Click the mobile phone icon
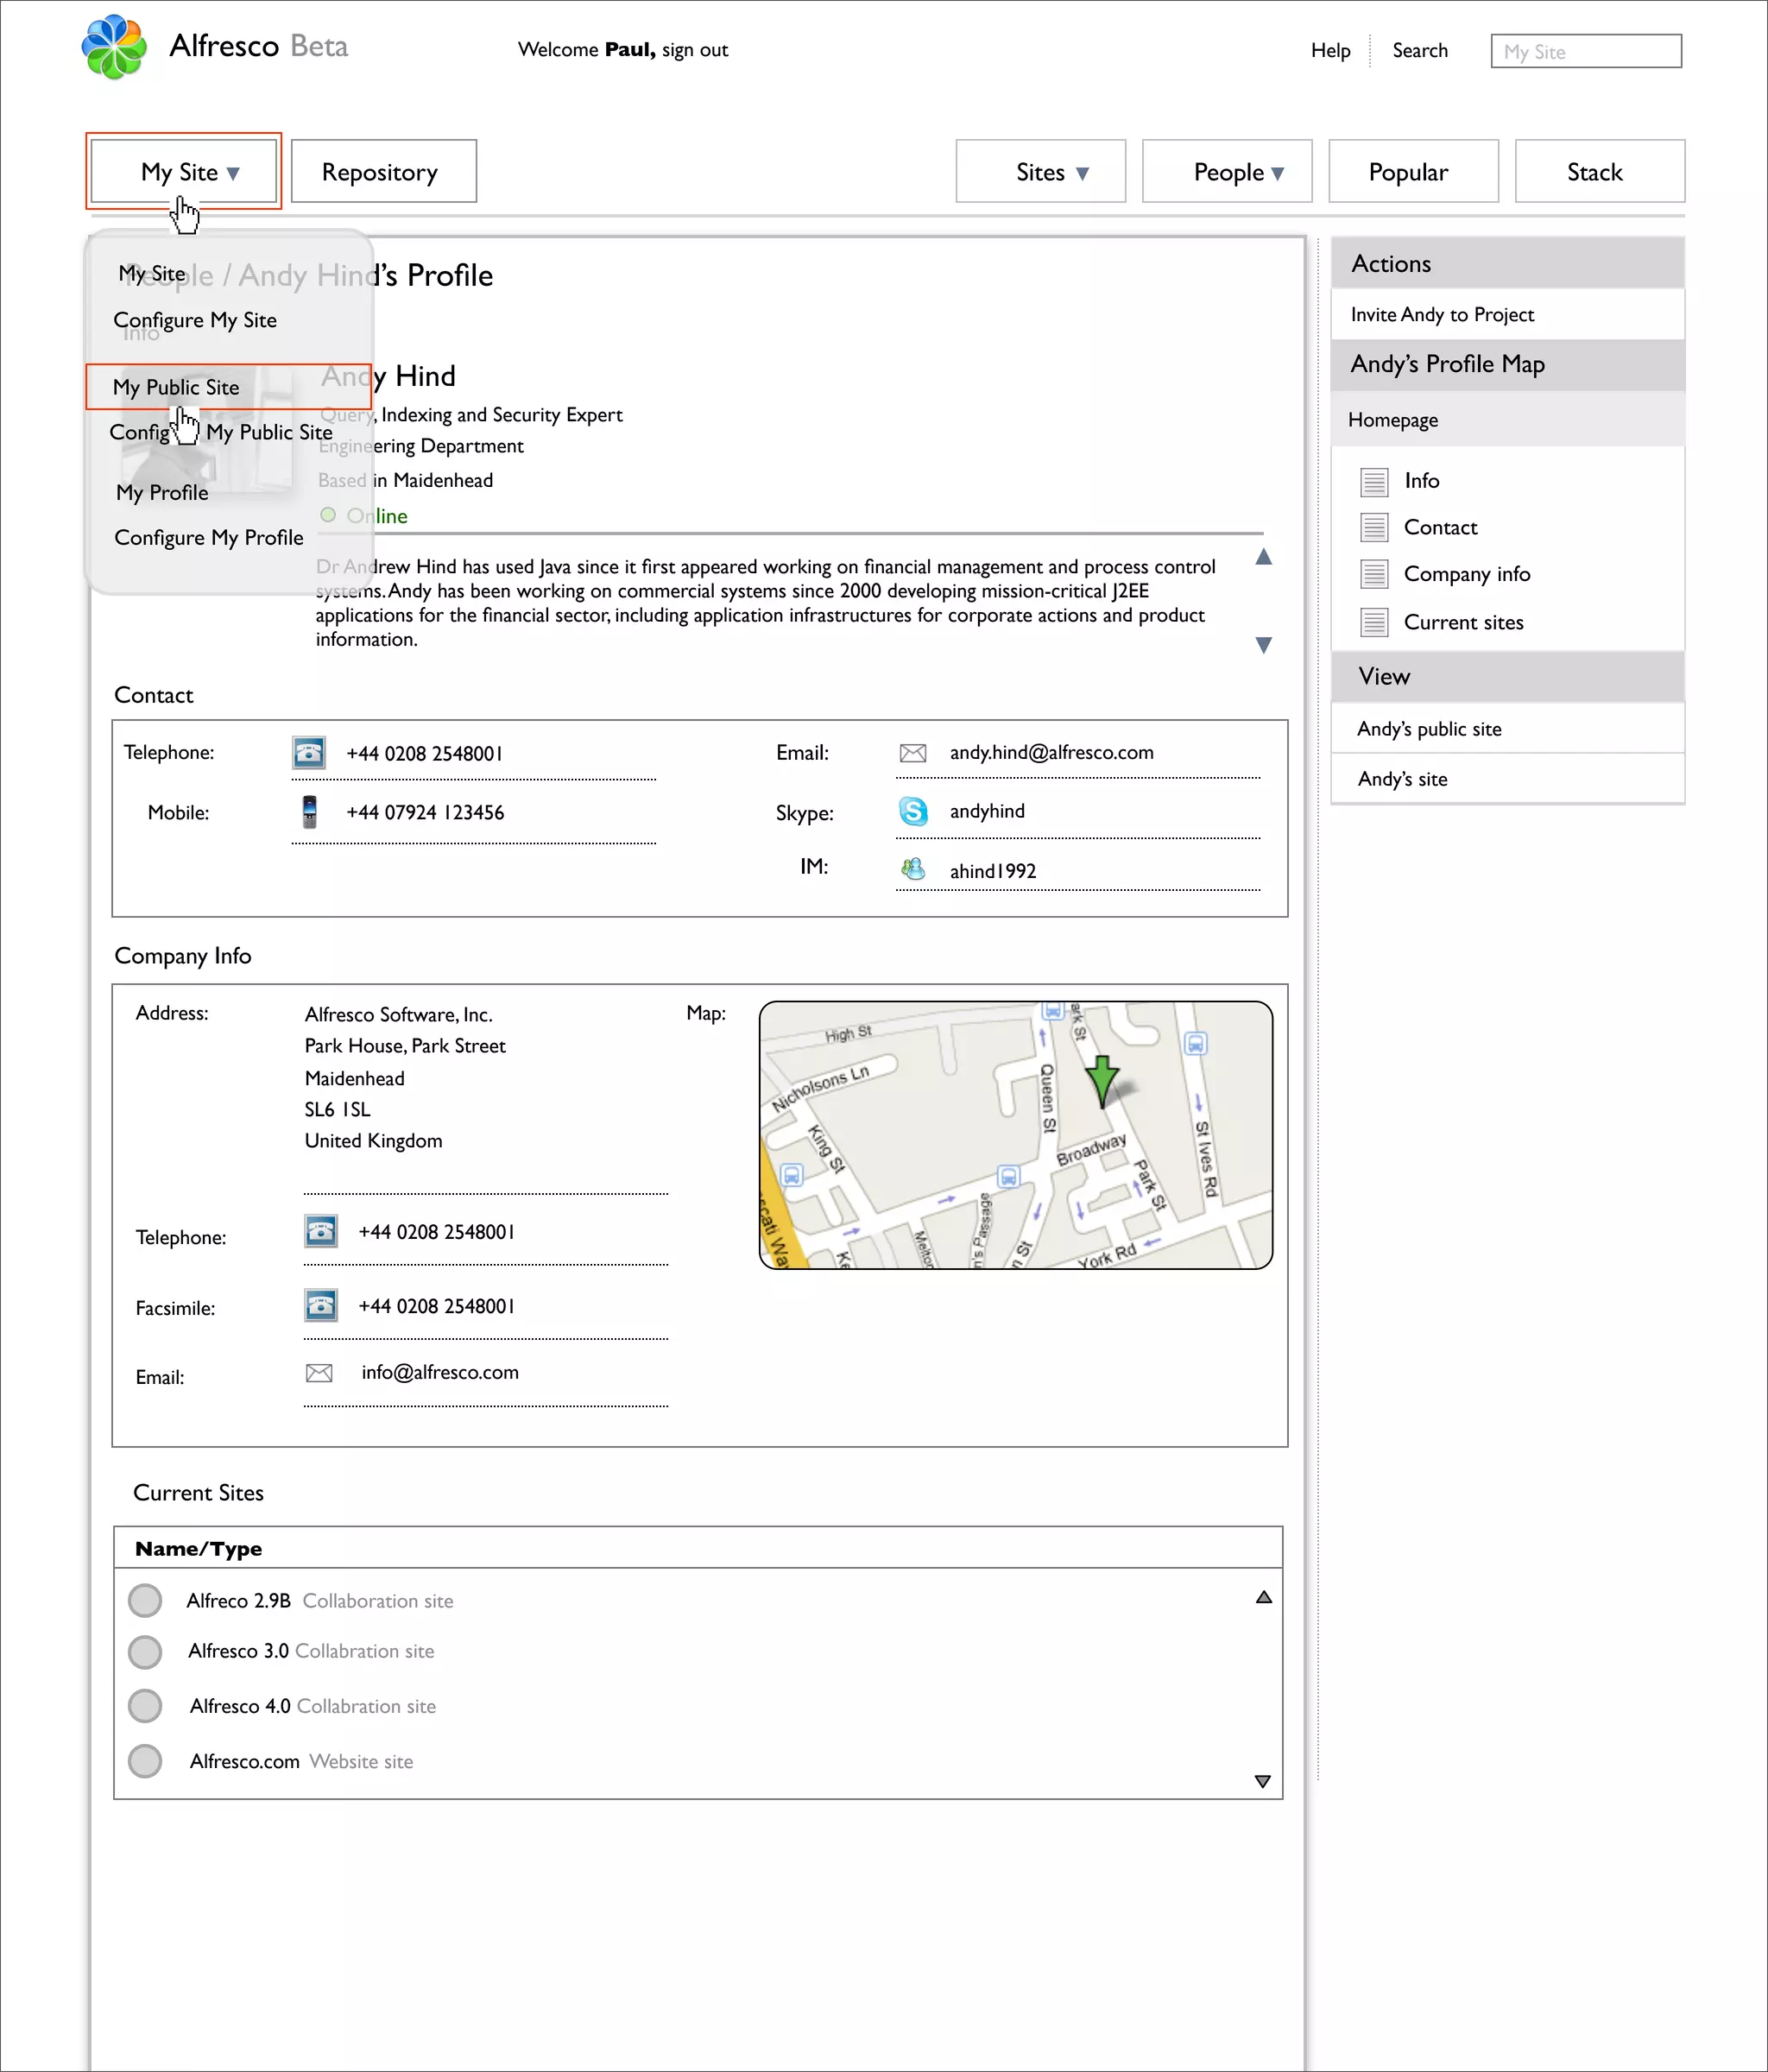The height and width of the screenshot is (2072, 1768). click(x=310, y=811)
